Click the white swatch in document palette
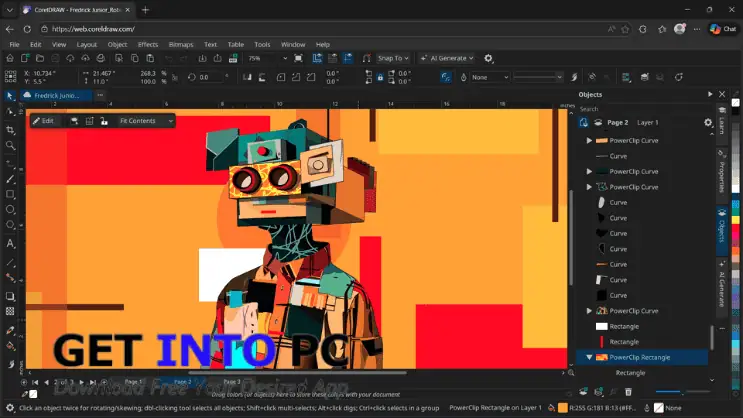743x418 pixels. [x=33, y=394]
